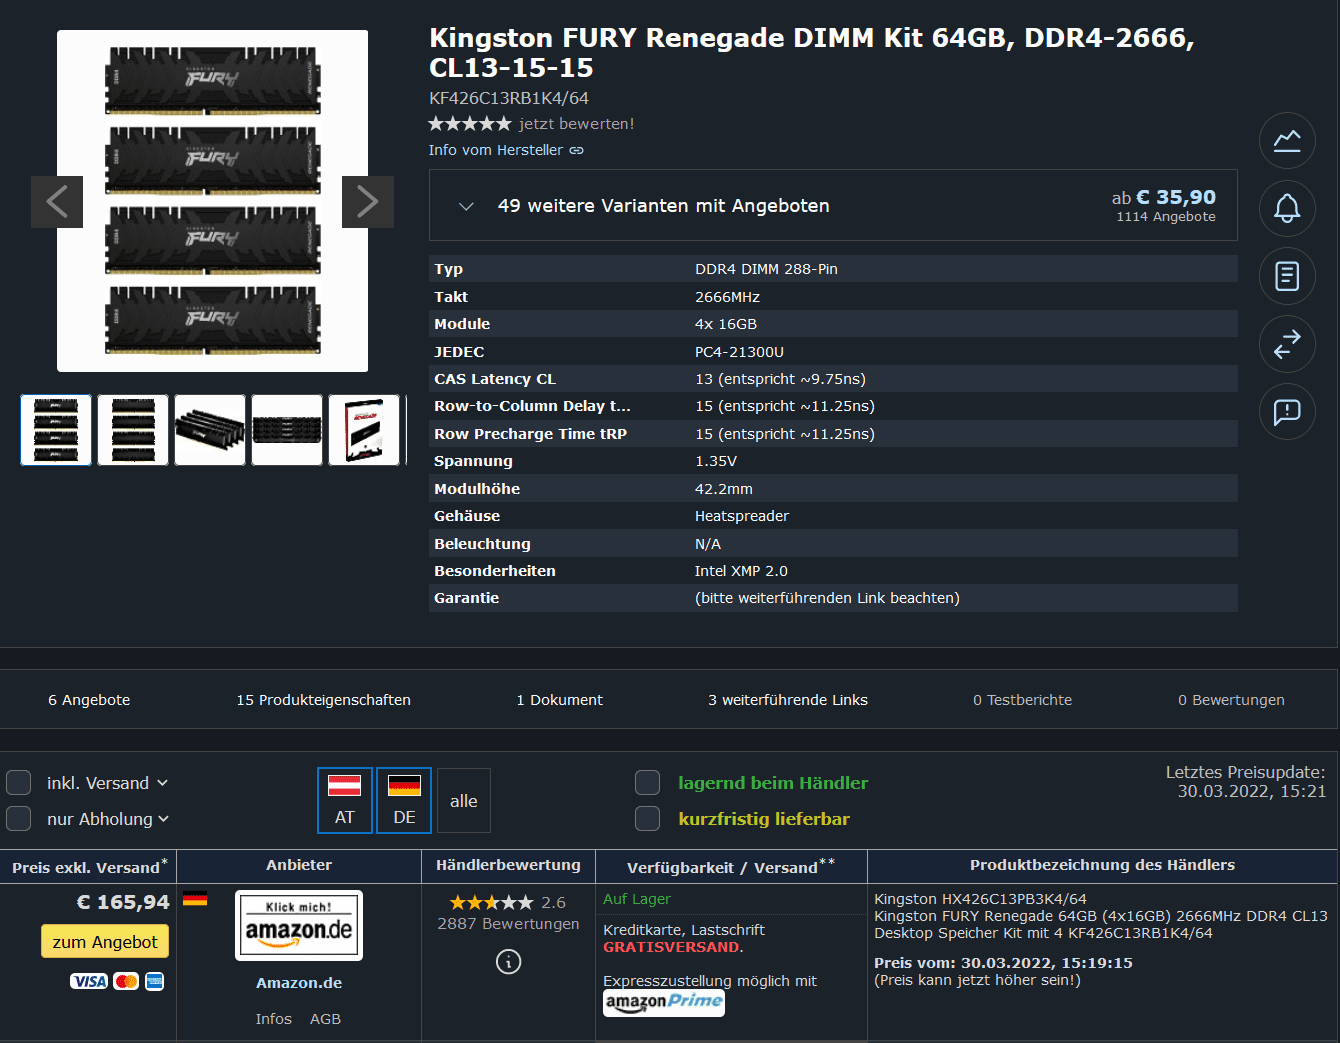Sort by Preis exkl. Versand column
The width and height of the screenshot is (1340, 1043).
(x=88, y=866)
